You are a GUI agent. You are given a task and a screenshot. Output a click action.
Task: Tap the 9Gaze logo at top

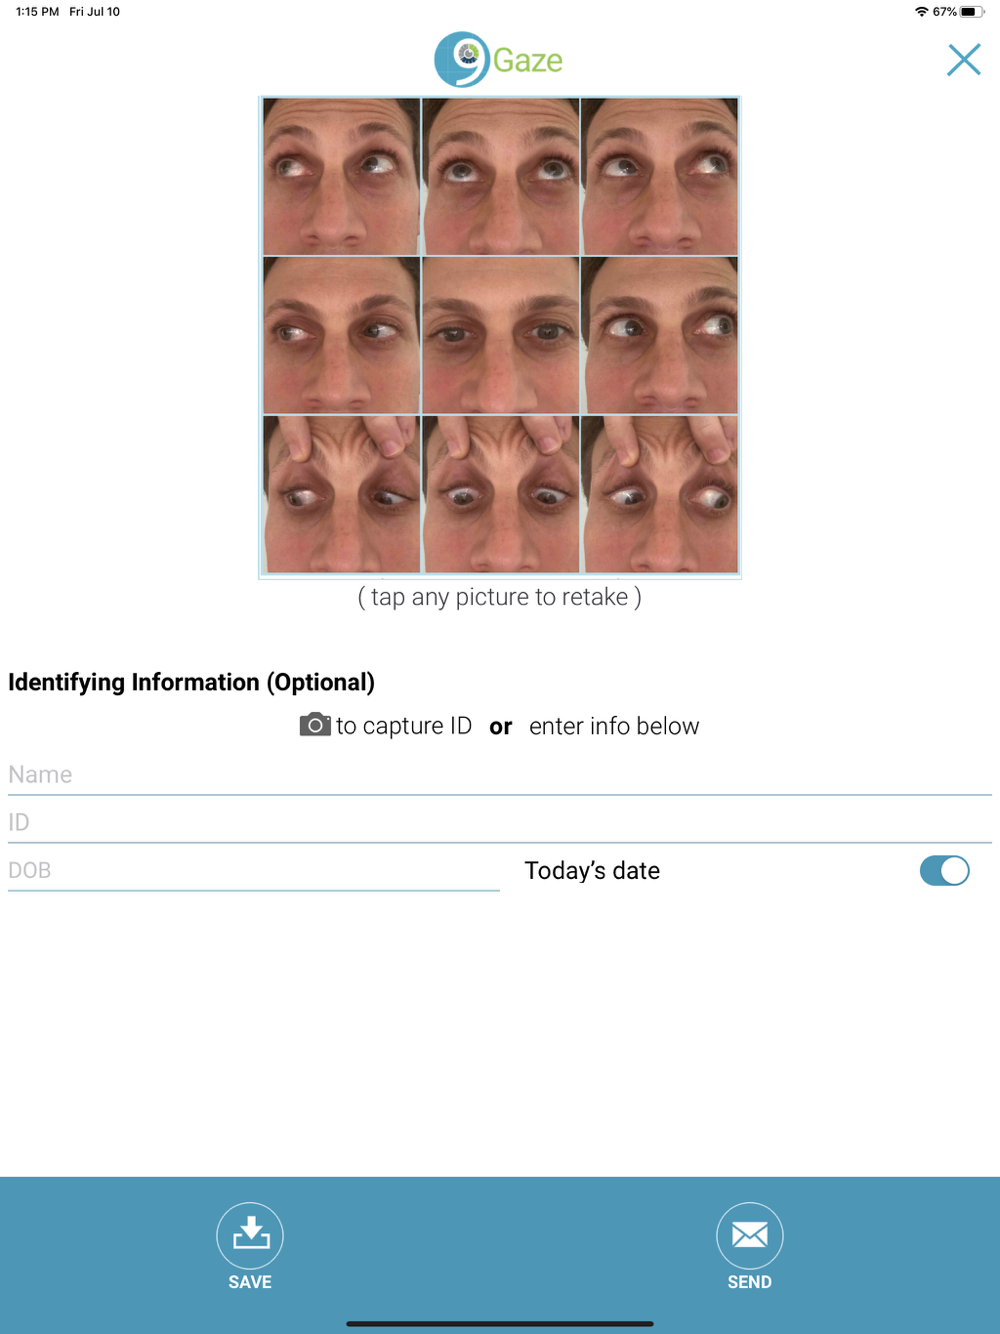[x=499, y=60]
